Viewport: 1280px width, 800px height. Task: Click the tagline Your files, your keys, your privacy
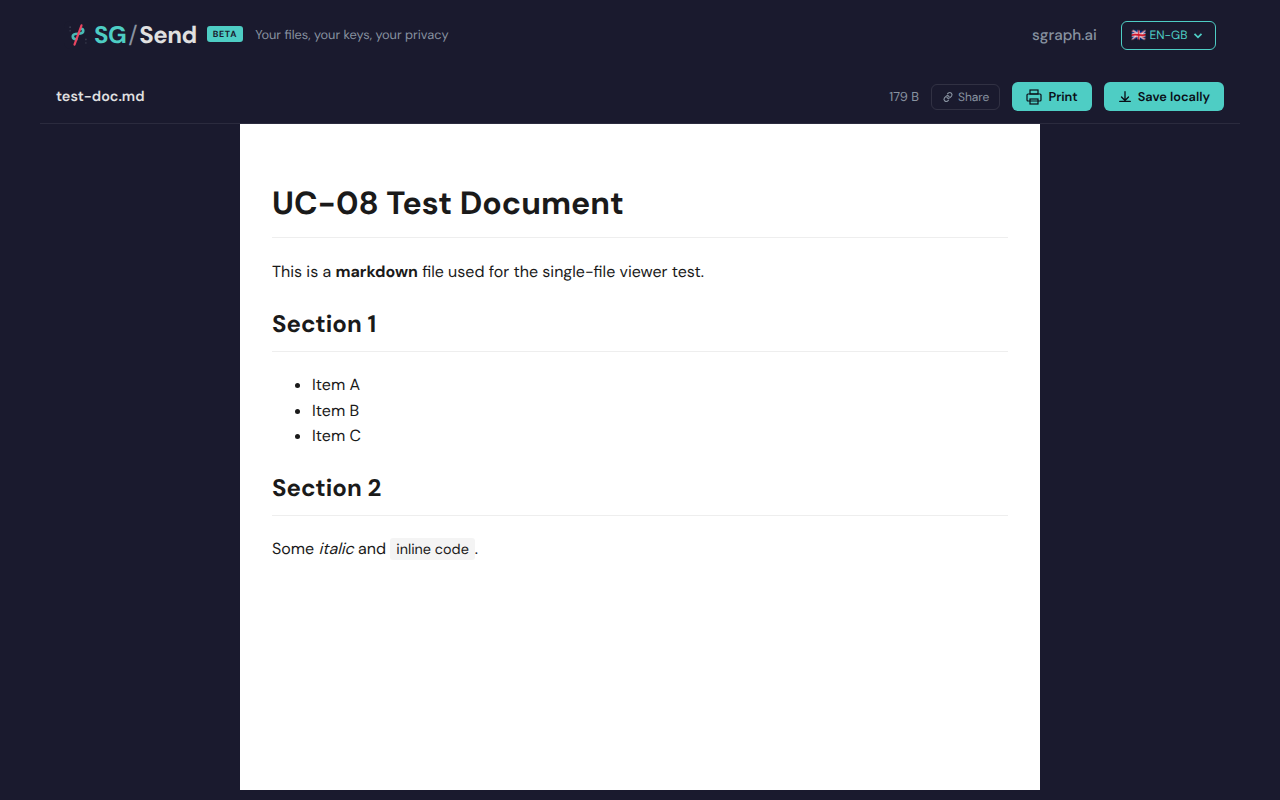click(x=351, y=35)
